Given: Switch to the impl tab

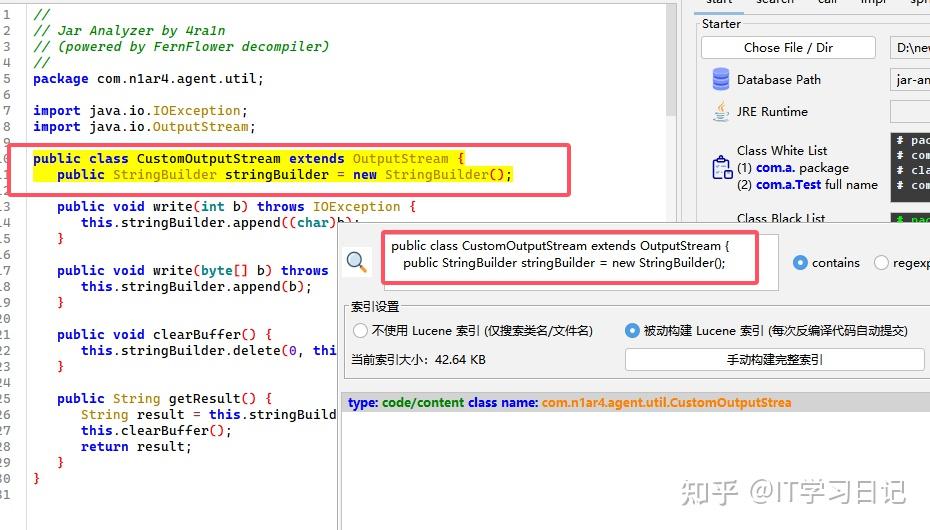Looking at the screenshot, I should pyautogui.click(x=873, y=3).
